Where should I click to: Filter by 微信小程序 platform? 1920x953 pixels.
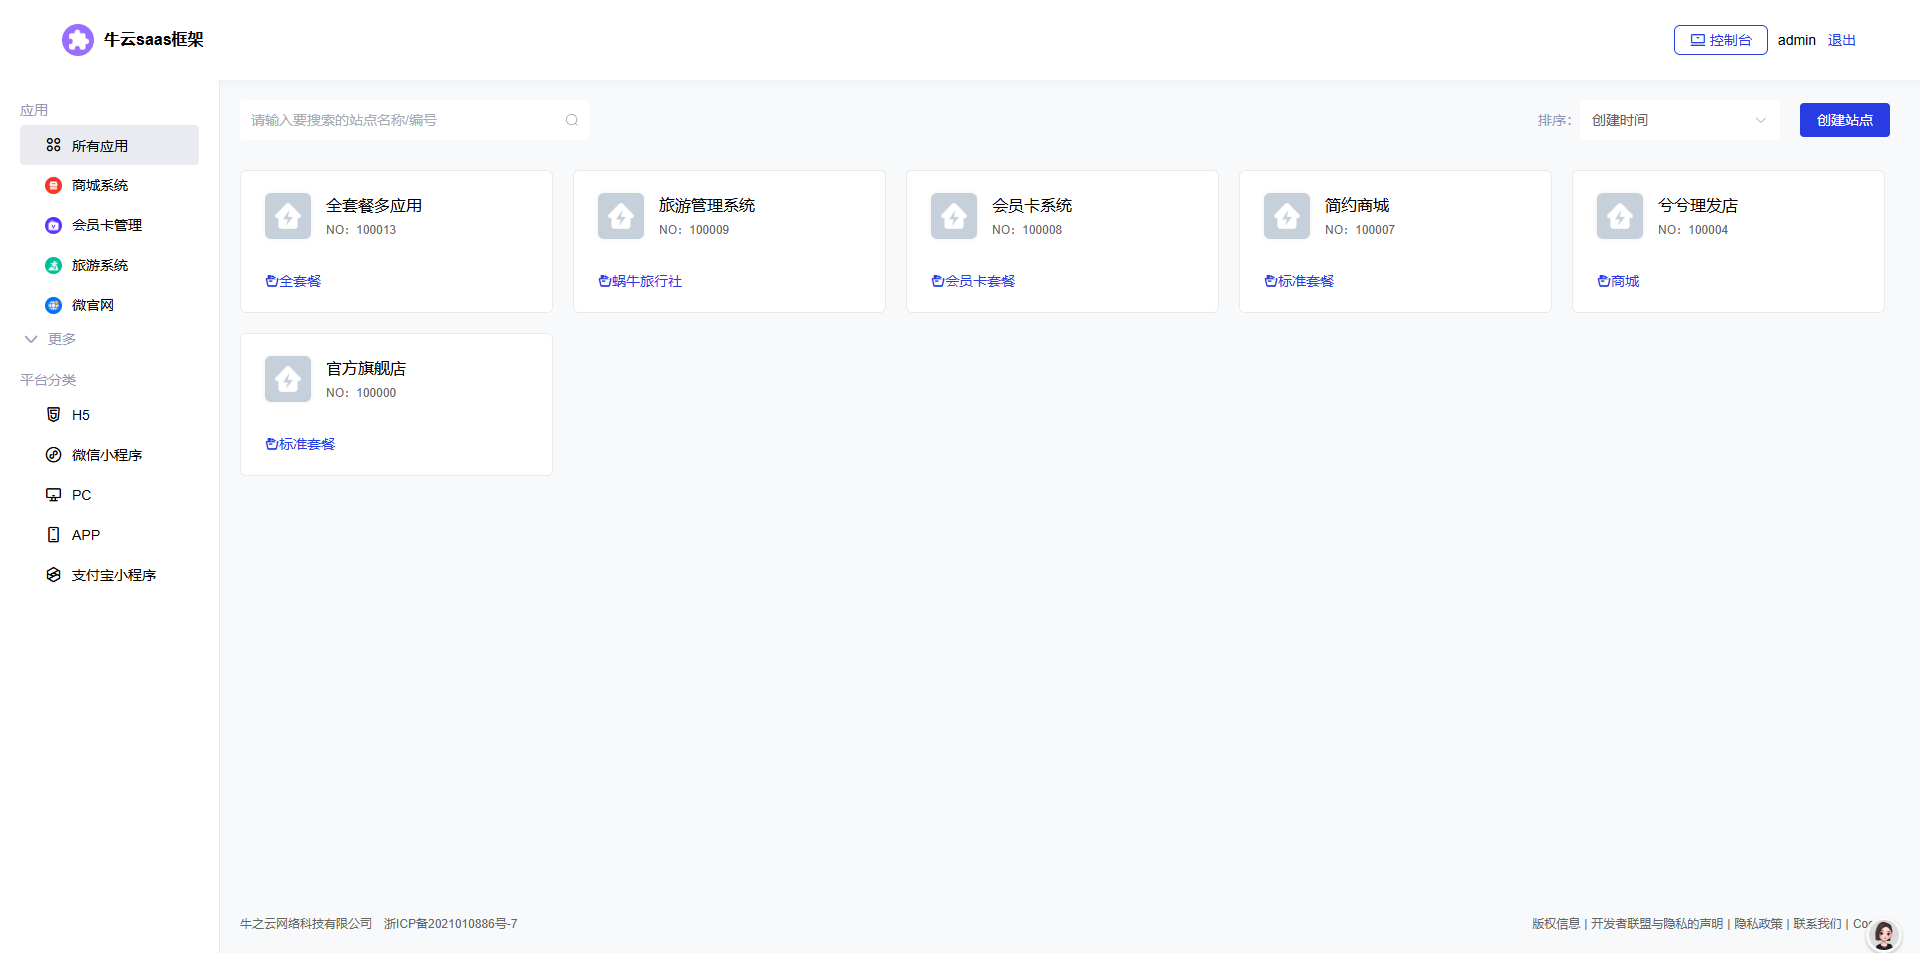[x=109, y=455]
